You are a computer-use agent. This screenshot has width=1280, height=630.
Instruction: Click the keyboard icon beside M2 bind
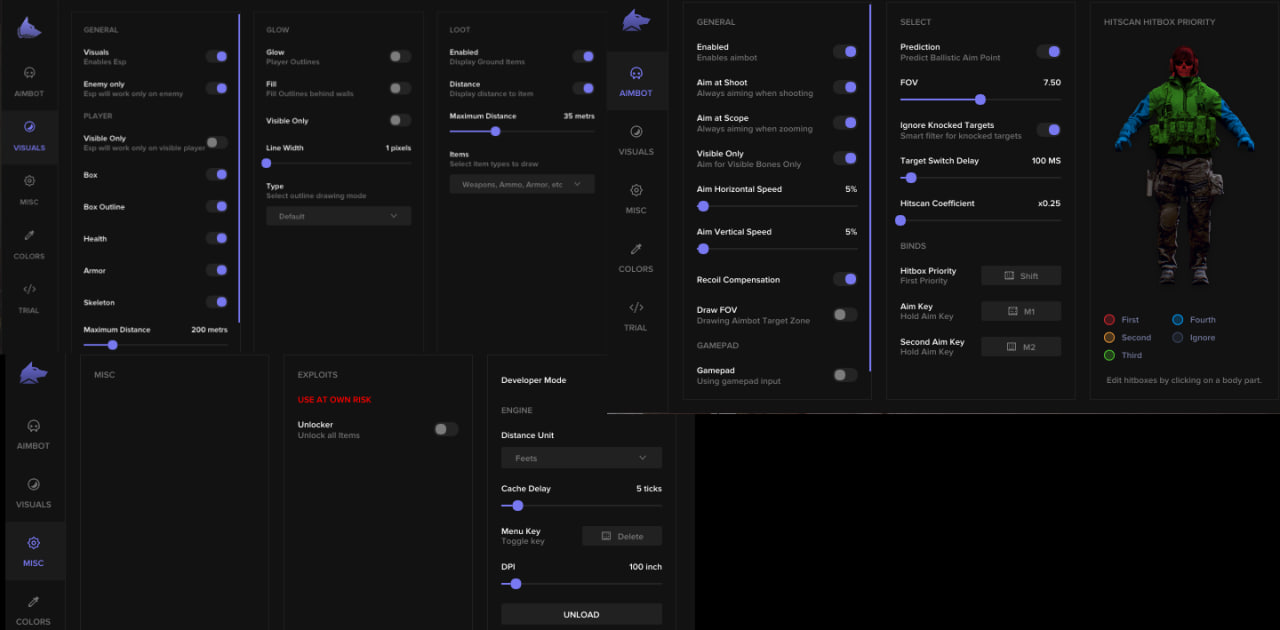click(x=1011, y=347)
